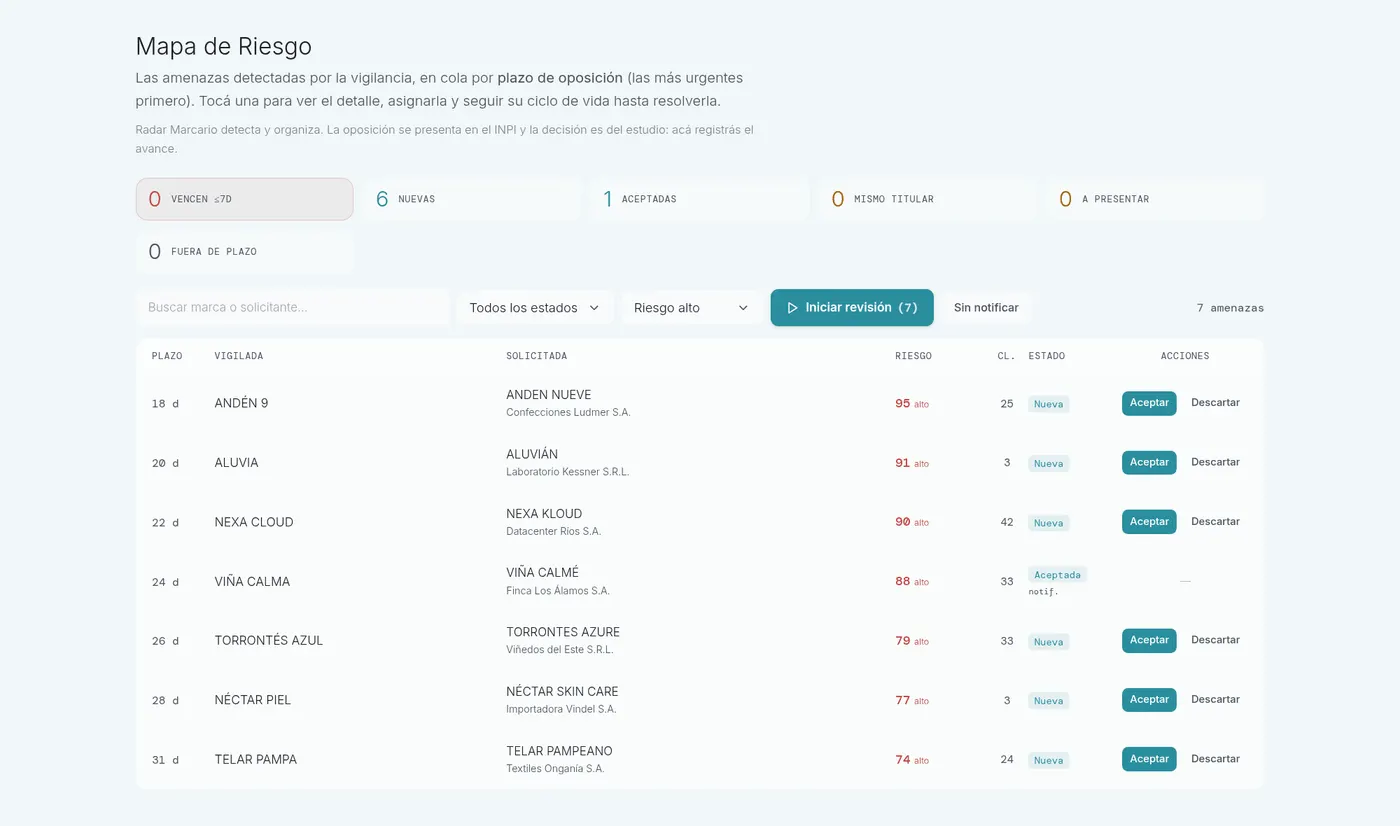The height and width of the screenshot is (826, 1400).
Task: Accept the NÉCTAR PIEL threat
Action: coord(1149,700)
